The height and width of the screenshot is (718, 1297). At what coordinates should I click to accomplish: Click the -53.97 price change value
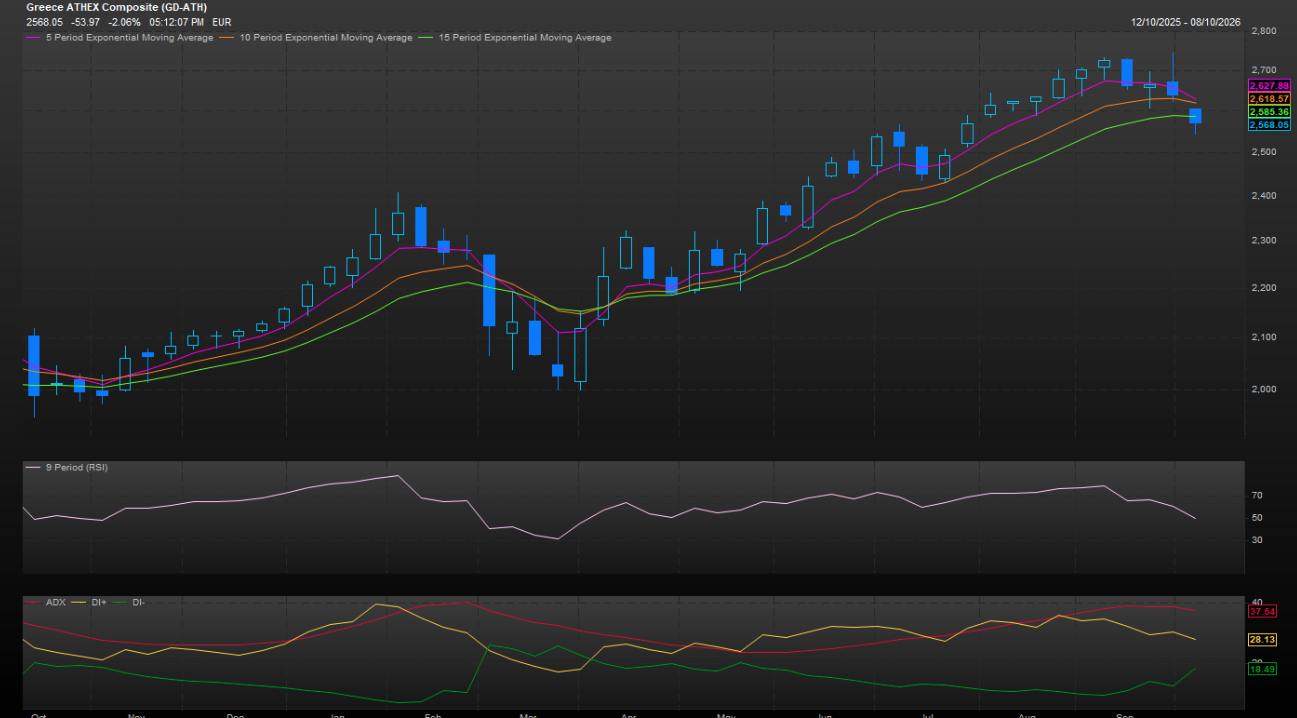[86, 21]
